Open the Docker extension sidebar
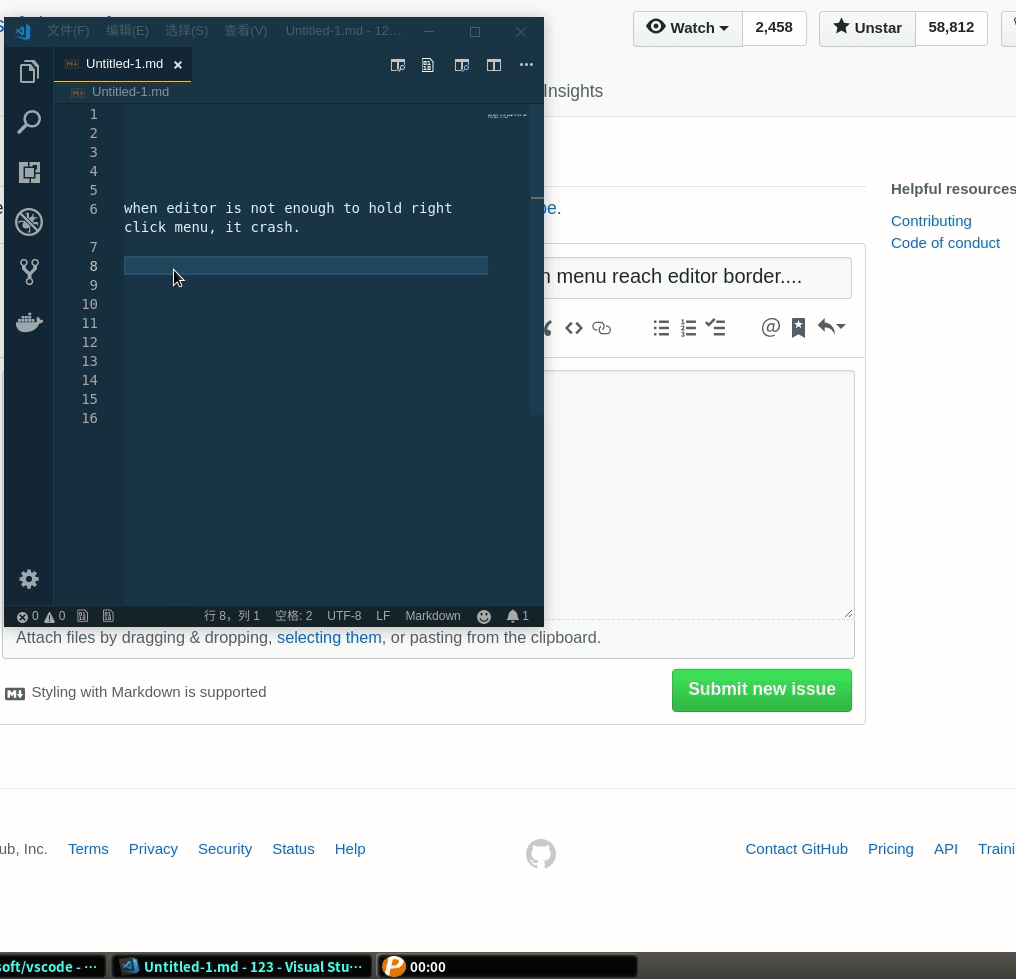 (28, 321)
